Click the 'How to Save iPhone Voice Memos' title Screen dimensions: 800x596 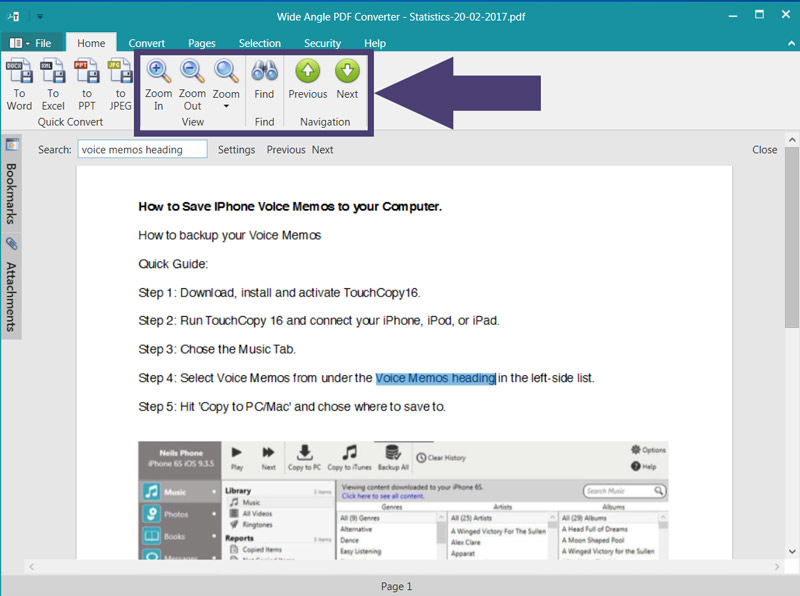(x=290, y=206)
